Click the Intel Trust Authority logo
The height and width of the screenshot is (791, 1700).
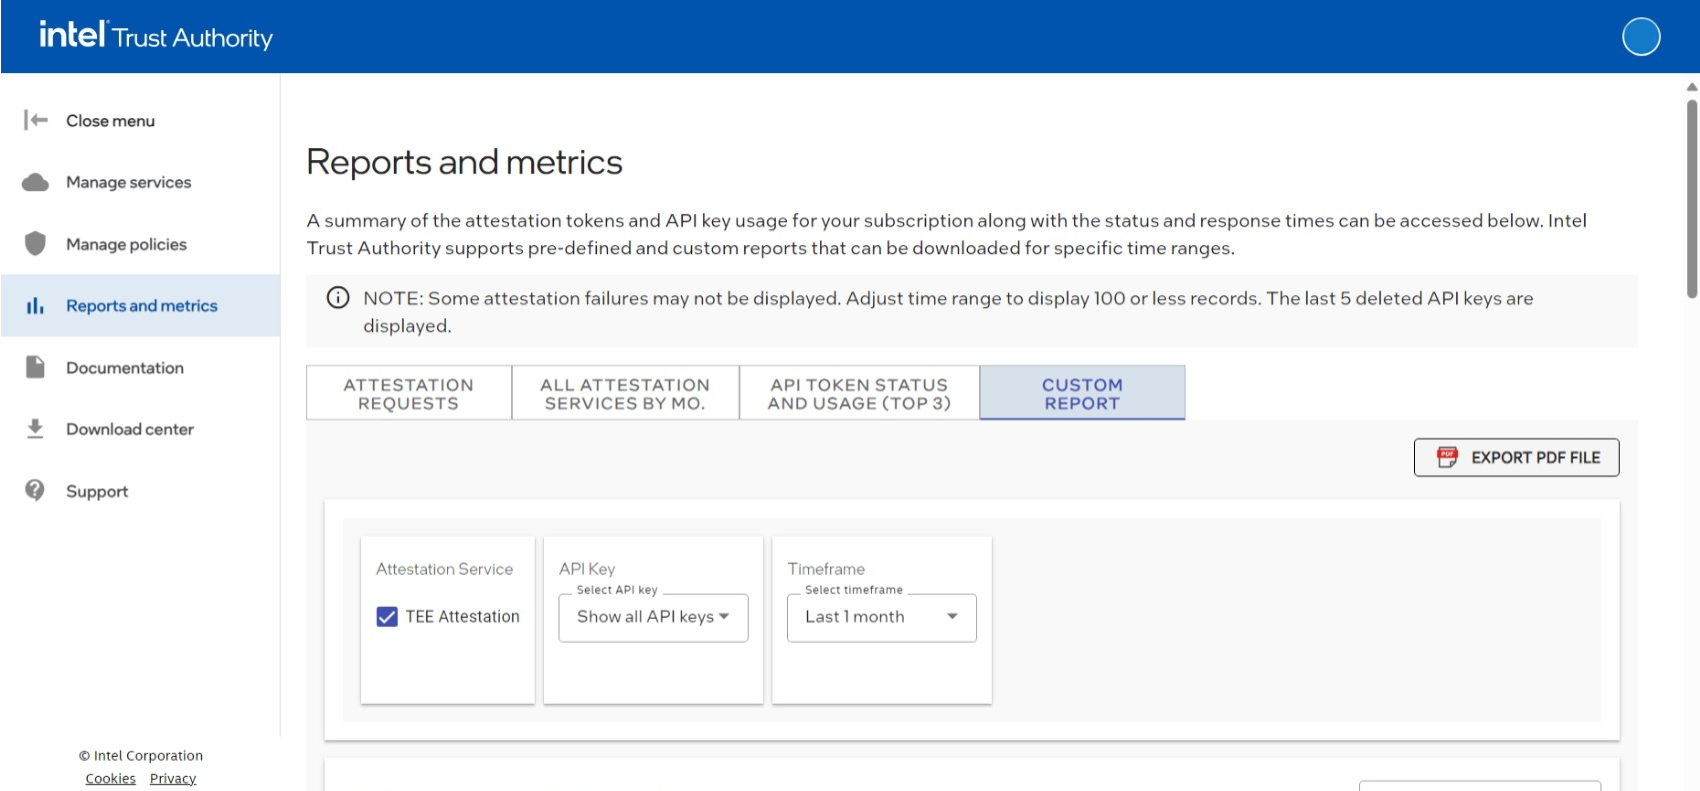156,36
